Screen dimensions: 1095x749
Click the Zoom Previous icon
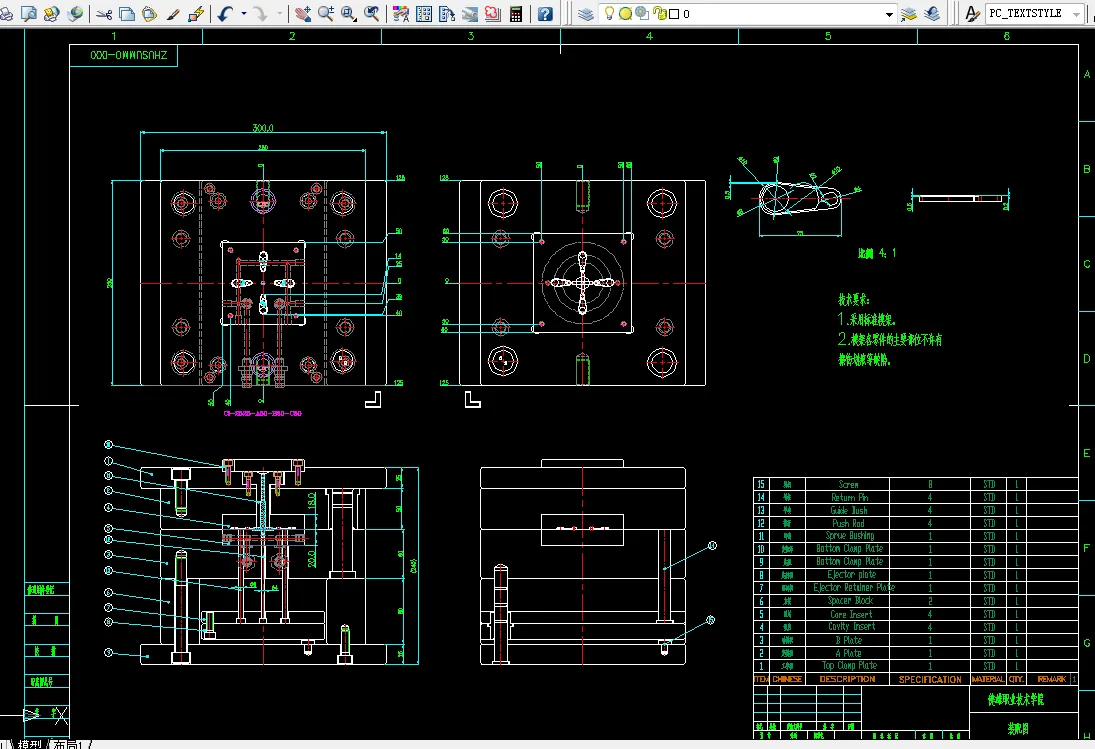click(x=372, y=13)
